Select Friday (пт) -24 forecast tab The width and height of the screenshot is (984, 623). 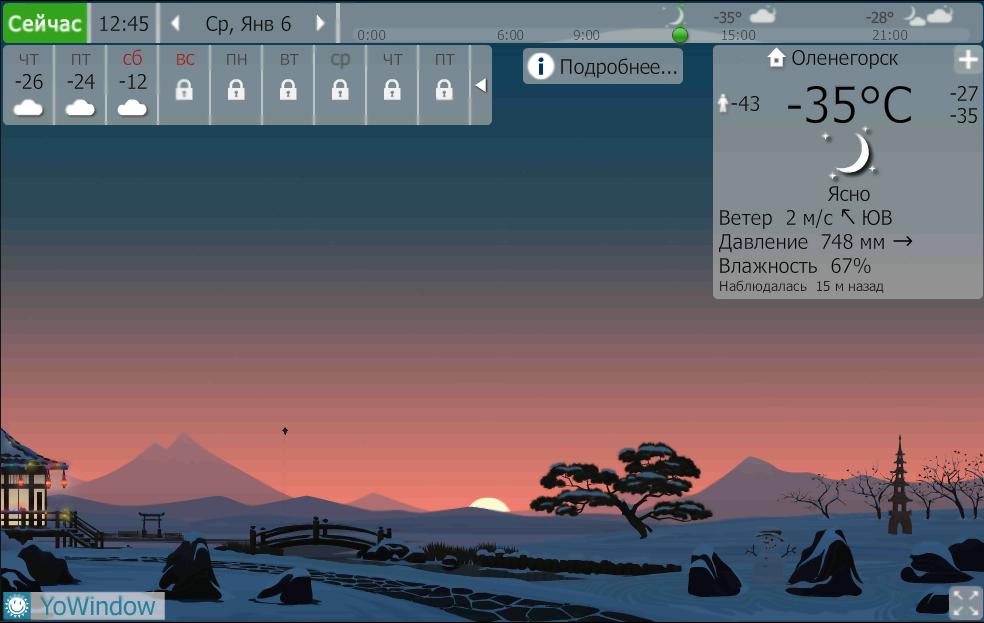(81, 84)
